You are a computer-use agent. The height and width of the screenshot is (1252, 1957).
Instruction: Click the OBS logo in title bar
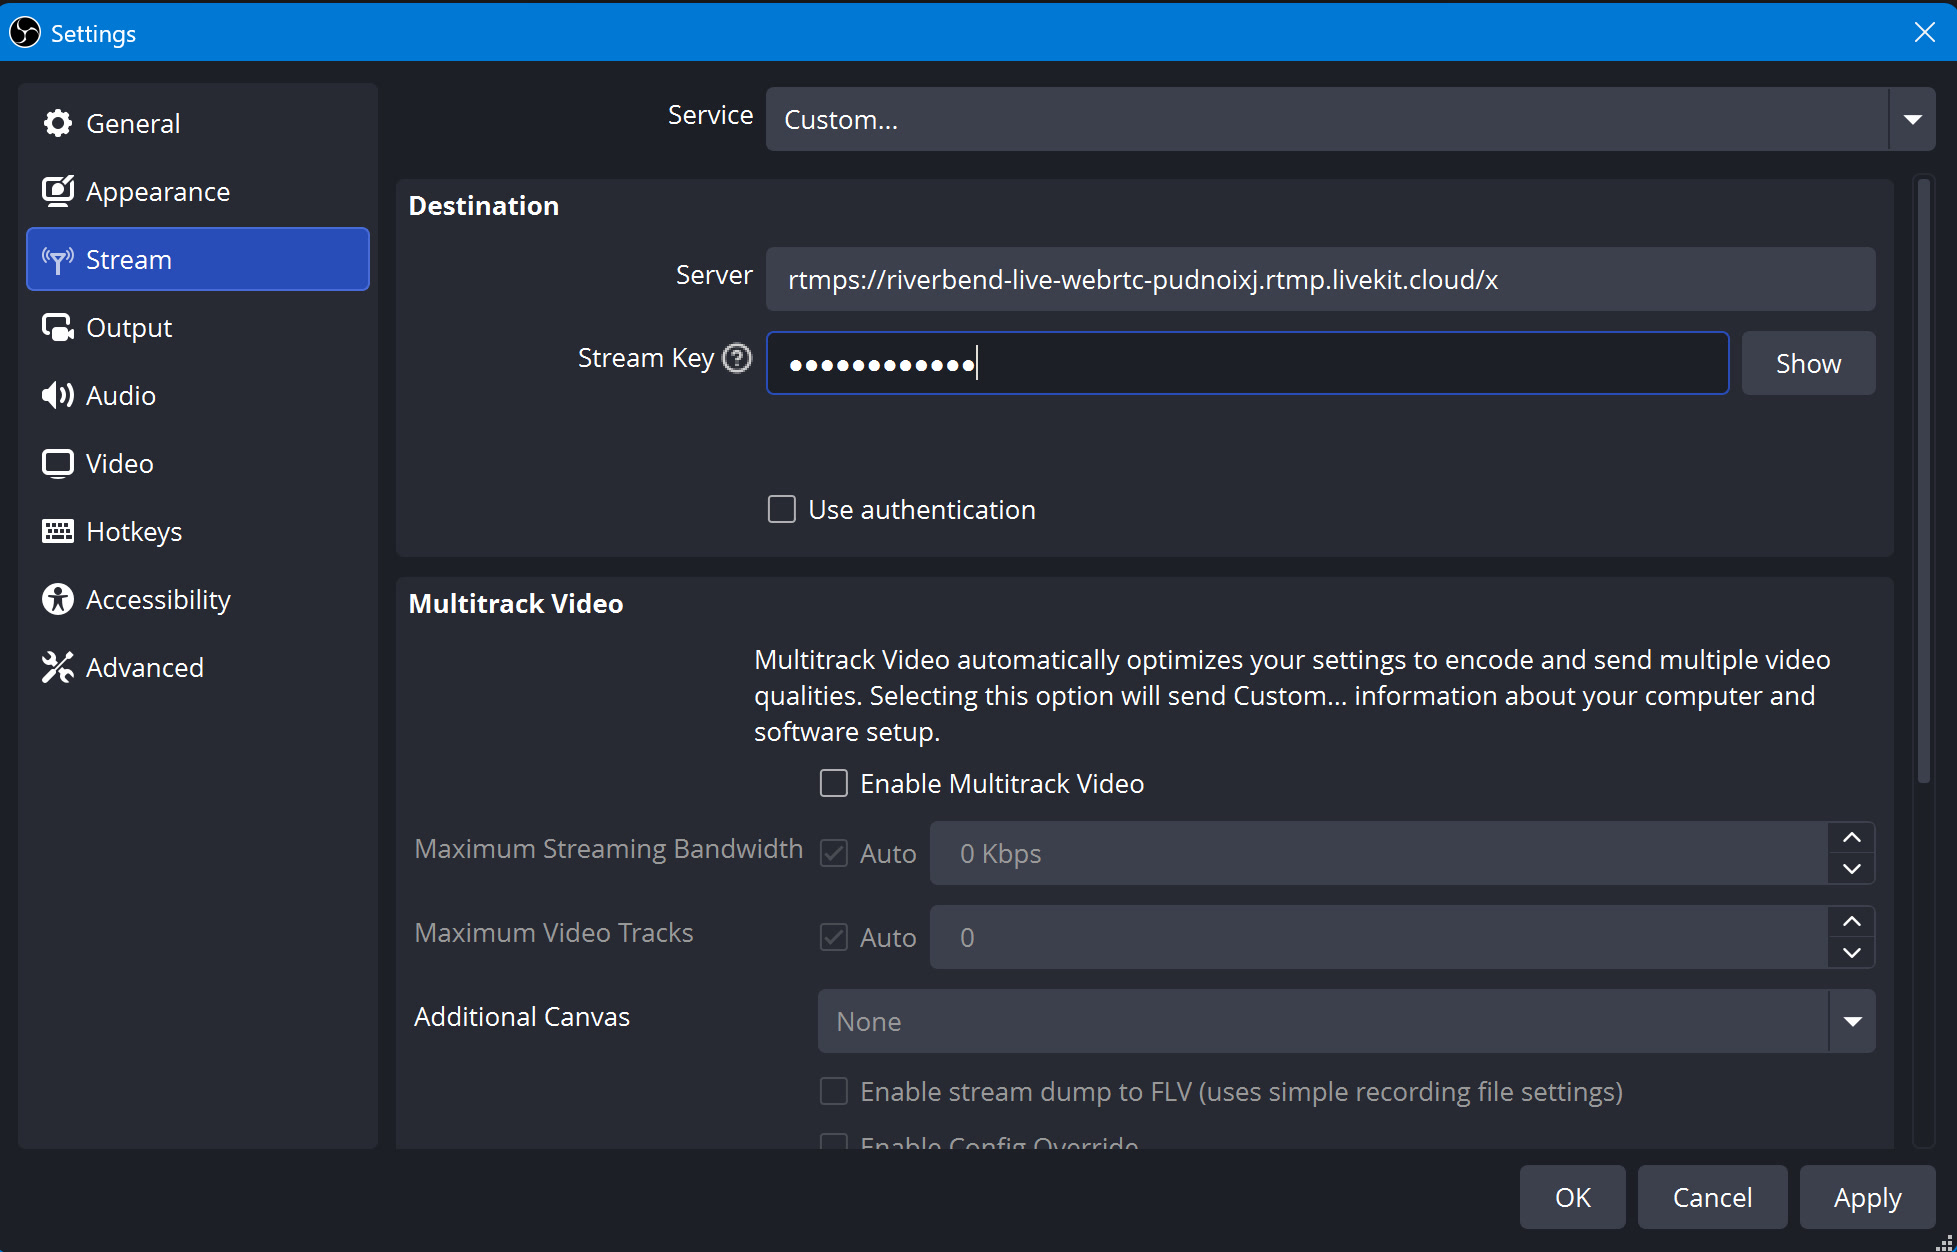tap(25, 33)
